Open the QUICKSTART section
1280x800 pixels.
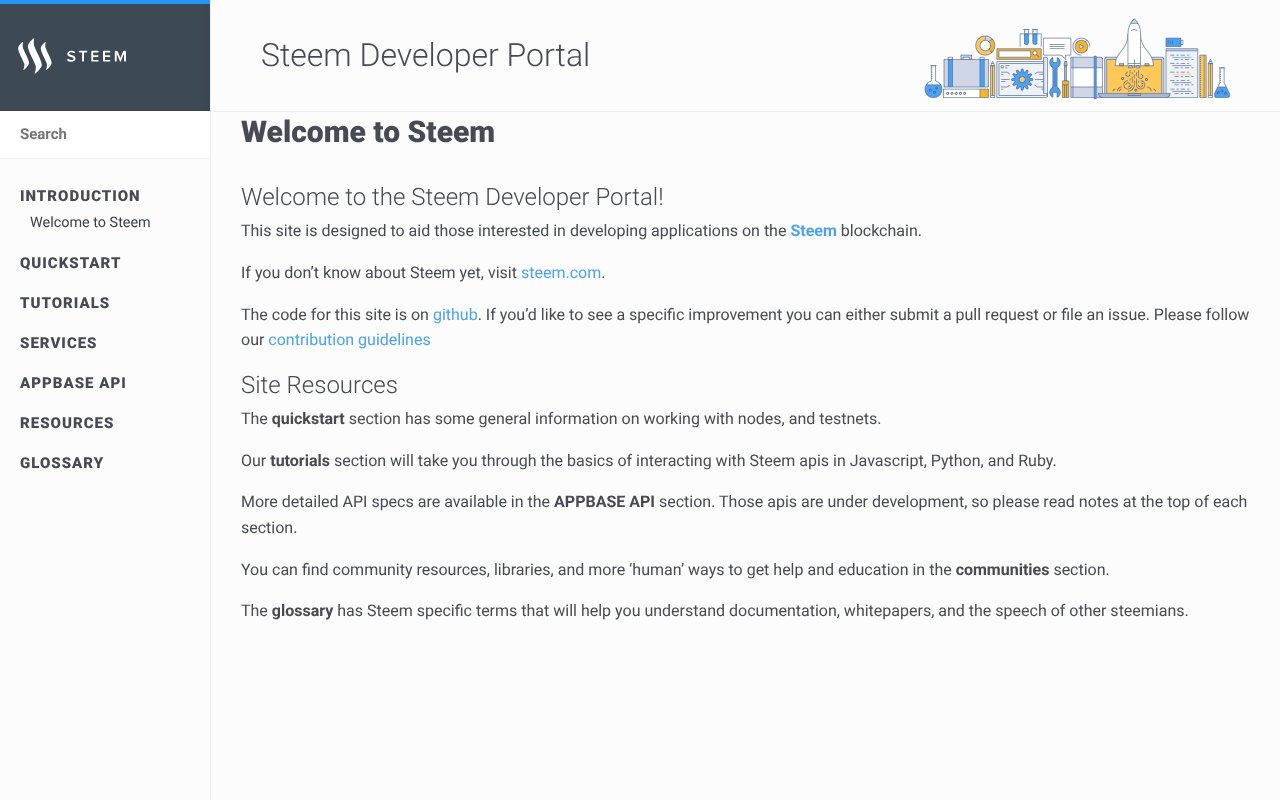pyautogui.click(x=70, y=262)
